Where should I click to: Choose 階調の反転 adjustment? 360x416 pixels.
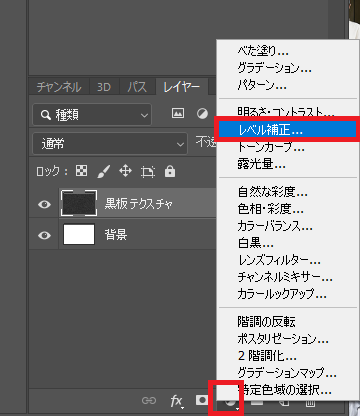(266, 322)
